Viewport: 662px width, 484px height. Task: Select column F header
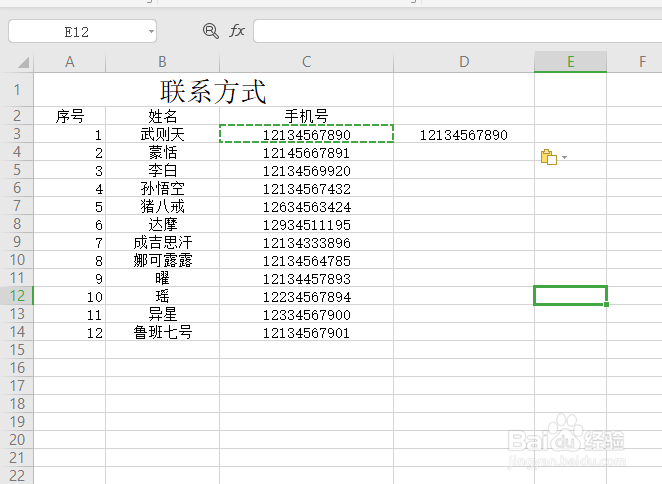pyautogui.click(x=642, y=62)
